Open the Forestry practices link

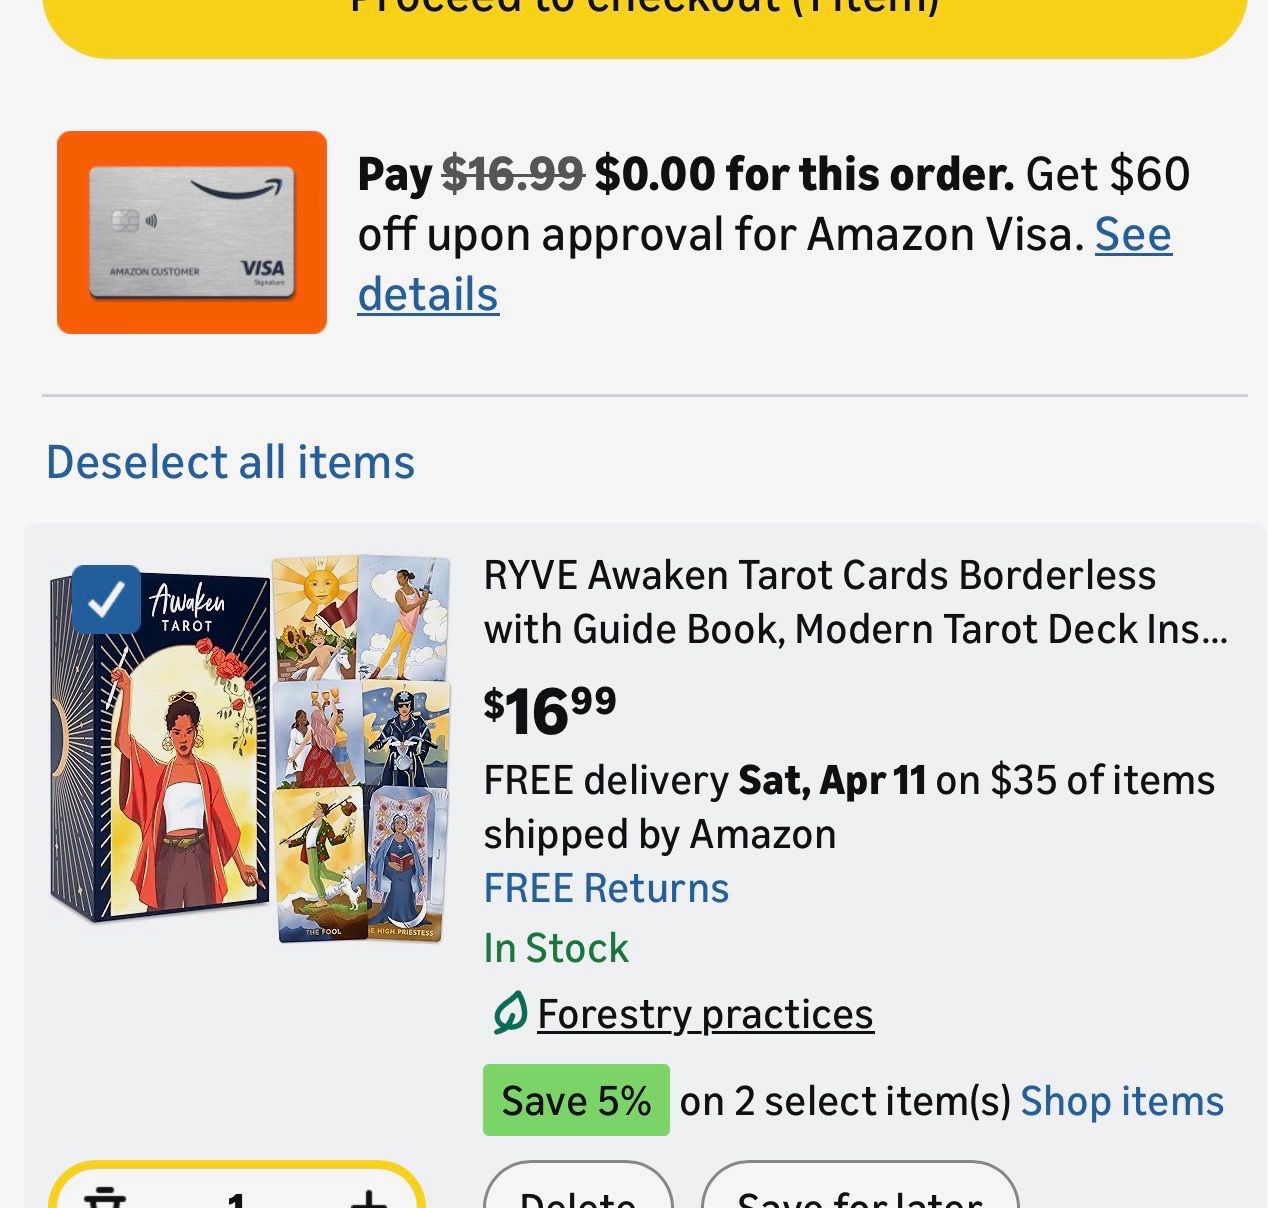point(705,1014)
